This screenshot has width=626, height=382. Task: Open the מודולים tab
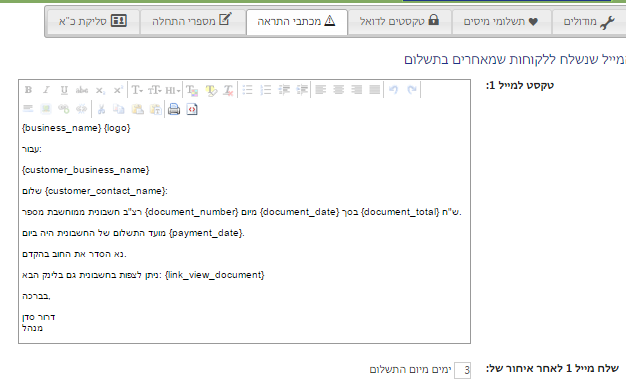point(589,22)
